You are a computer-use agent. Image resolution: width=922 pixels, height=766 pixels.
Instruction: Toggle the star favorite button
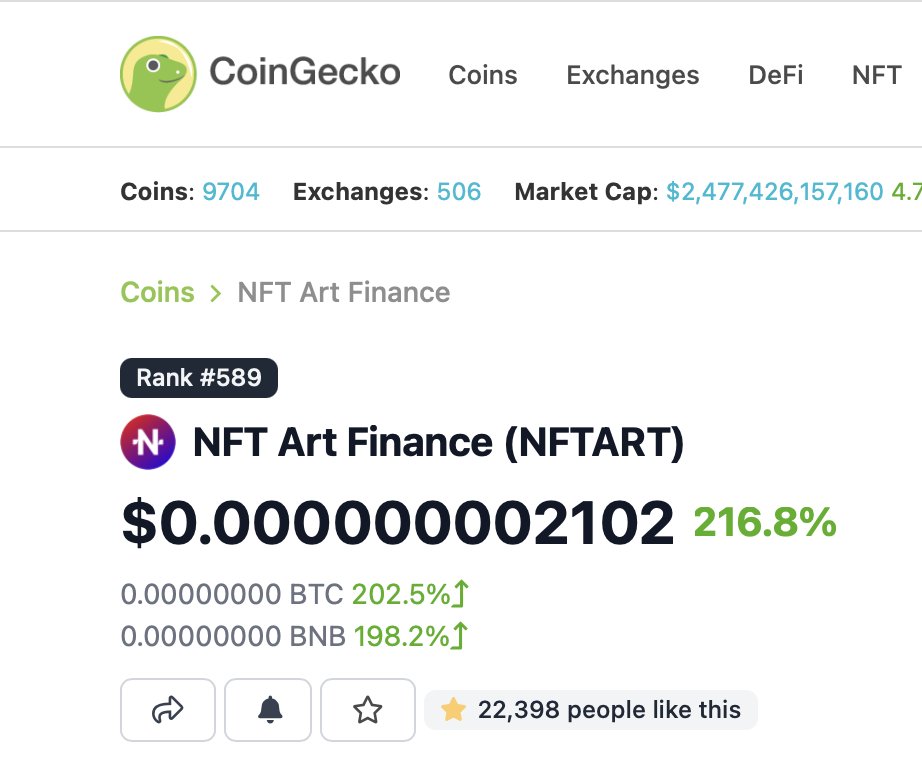(368, 710)
